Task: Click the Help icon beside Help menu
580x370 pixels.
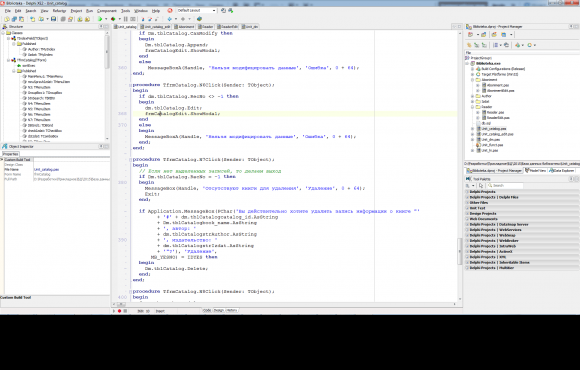Action: coord(170,10)
